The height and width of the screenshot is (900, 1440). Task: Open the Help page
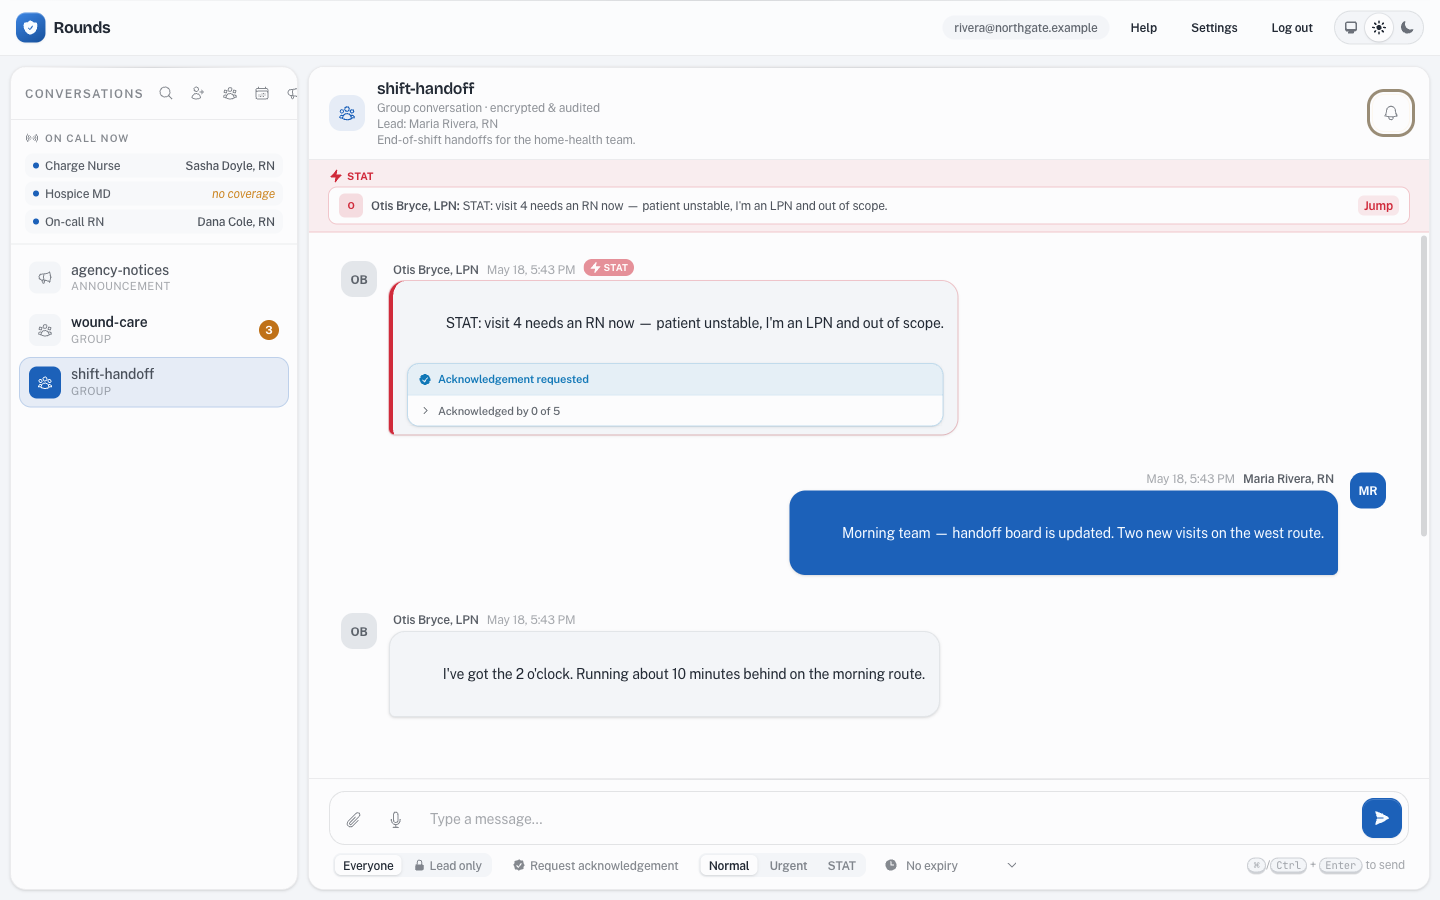pyautogui.click(x=1144, y=28)
